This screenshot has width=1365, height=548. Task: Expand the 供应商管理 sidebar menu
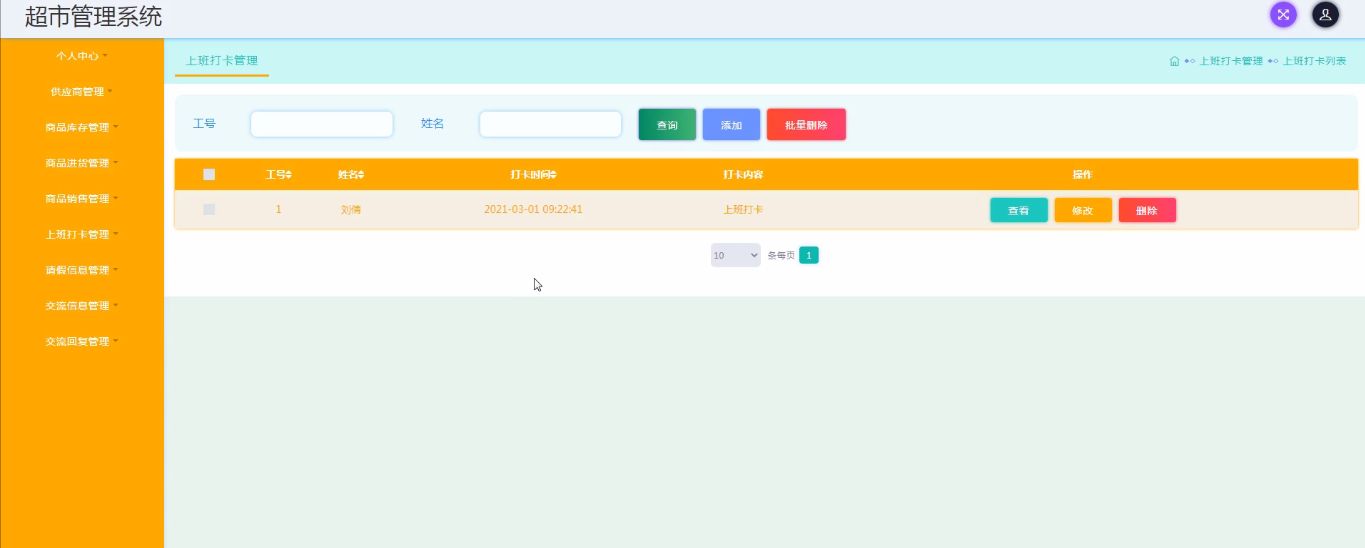point(82,92)
